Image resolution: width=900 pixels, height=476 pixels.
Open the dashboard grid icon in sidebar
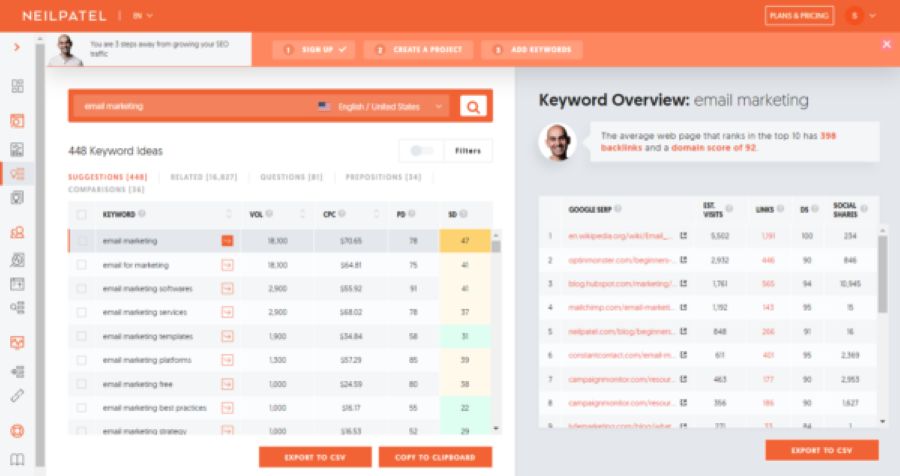click(17, 86)
